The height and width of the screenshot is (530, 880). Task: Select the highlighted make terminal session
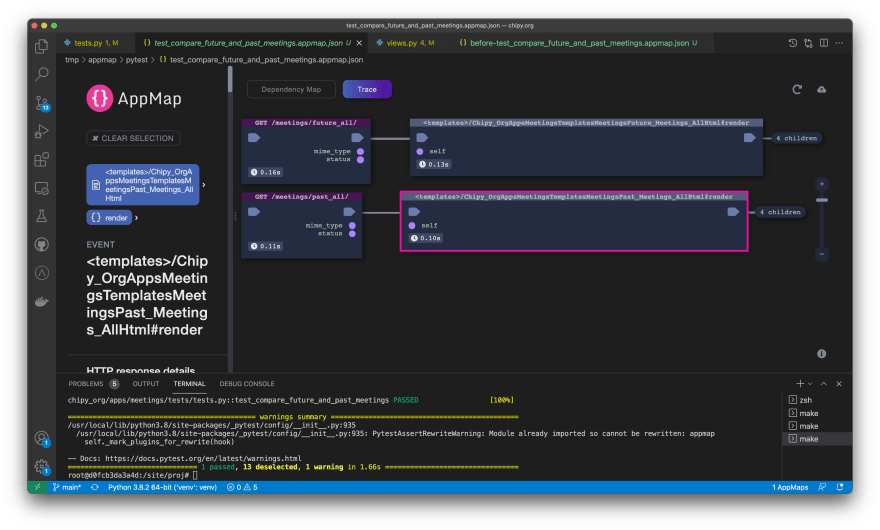coord(817,439)
